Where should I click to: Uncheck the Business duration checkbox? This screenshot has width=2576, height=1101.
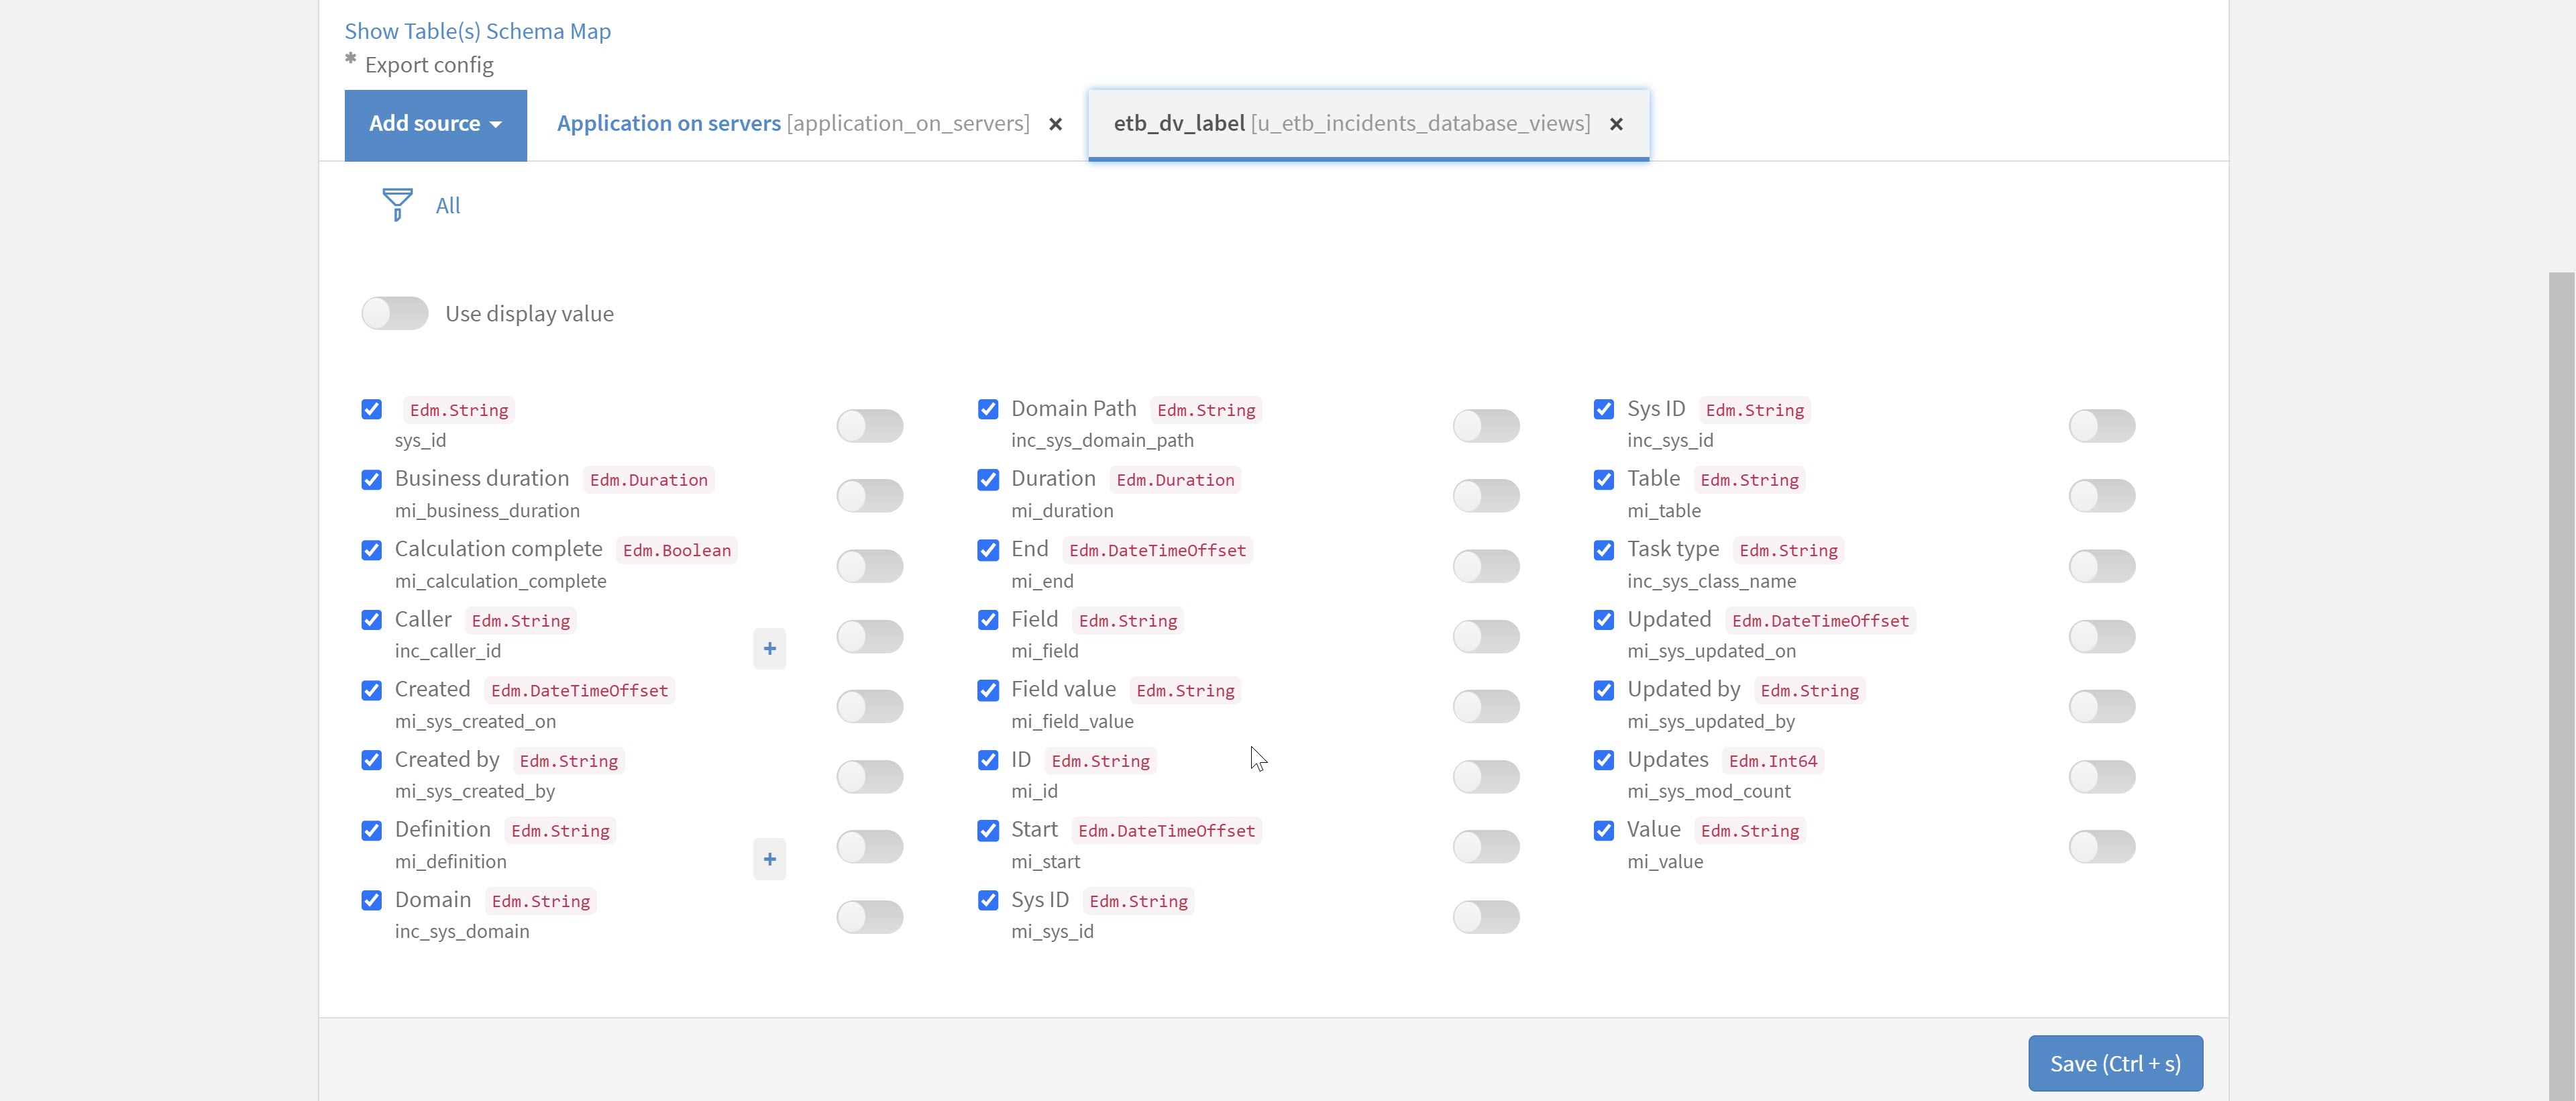(372, 480)
